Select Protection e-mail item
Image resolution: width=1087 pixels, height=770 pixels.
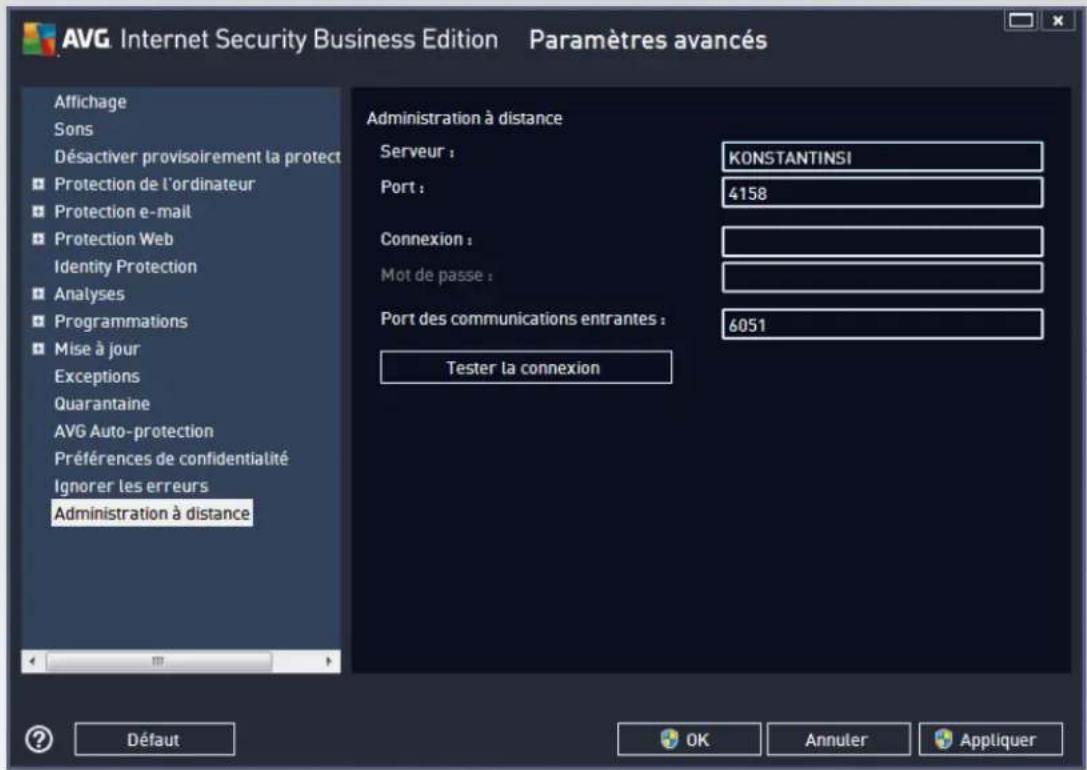tap(123, 212)
